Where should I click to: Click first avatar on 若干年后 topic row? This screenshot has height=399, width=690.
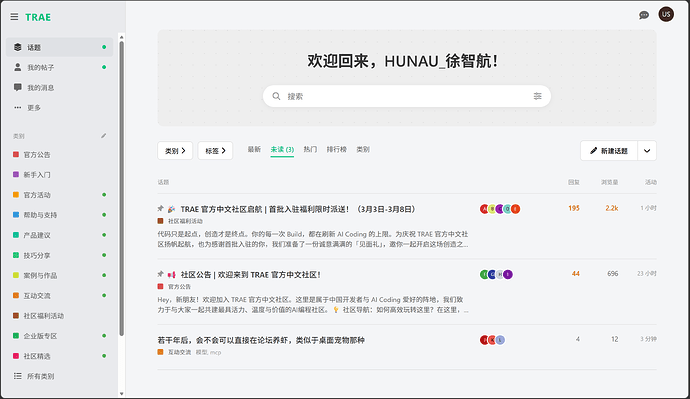pos(484,340)
